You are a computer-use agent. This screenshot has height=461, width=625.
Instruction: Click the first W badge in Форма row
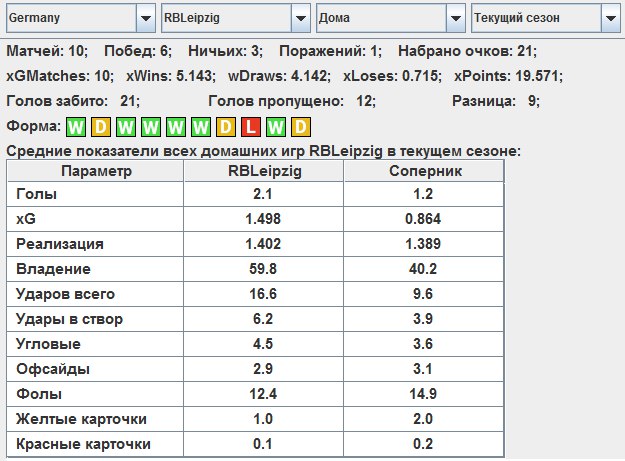(76, 127)
